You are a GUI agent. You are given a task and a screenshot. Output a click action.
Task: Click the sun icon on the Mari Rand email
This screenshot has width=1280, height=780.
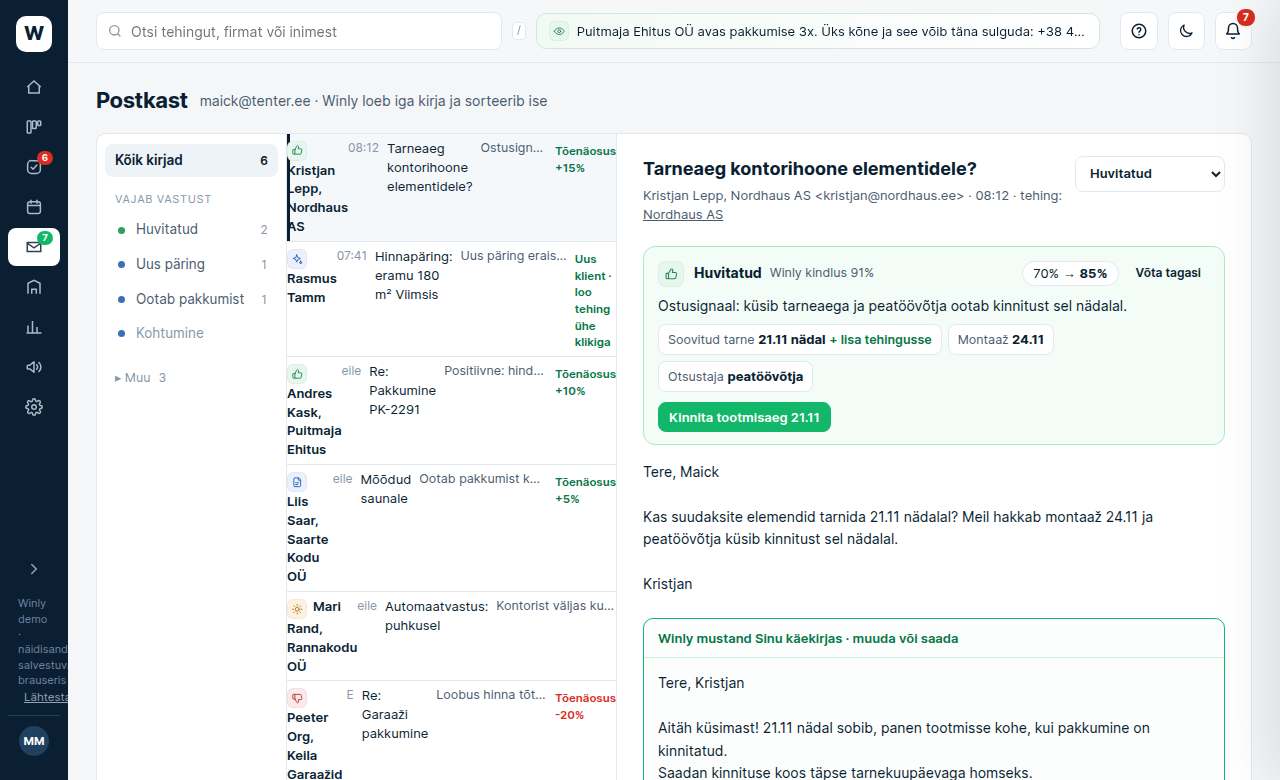click(297, 608)
